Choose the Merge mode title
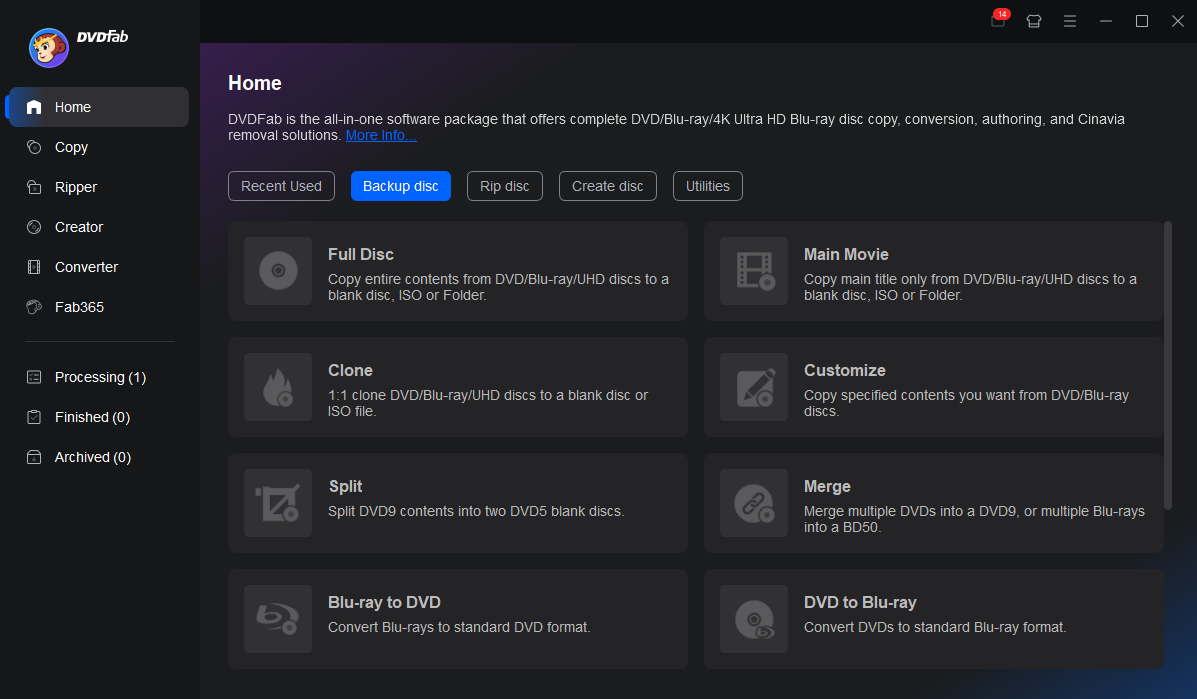Image resolution: width=1197 pixels, height=699 pixels. (x=827, y=486)
